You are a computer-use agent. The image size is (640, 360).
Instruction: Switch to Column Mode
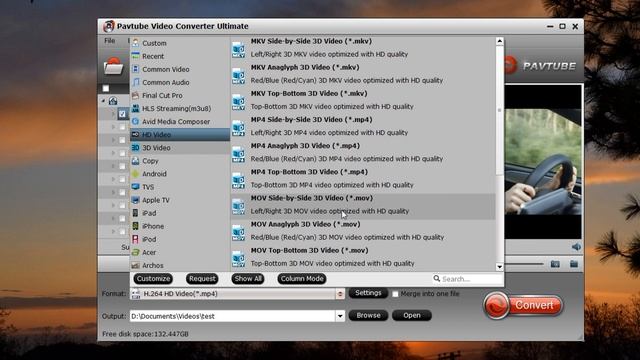[x=302, y=278]
